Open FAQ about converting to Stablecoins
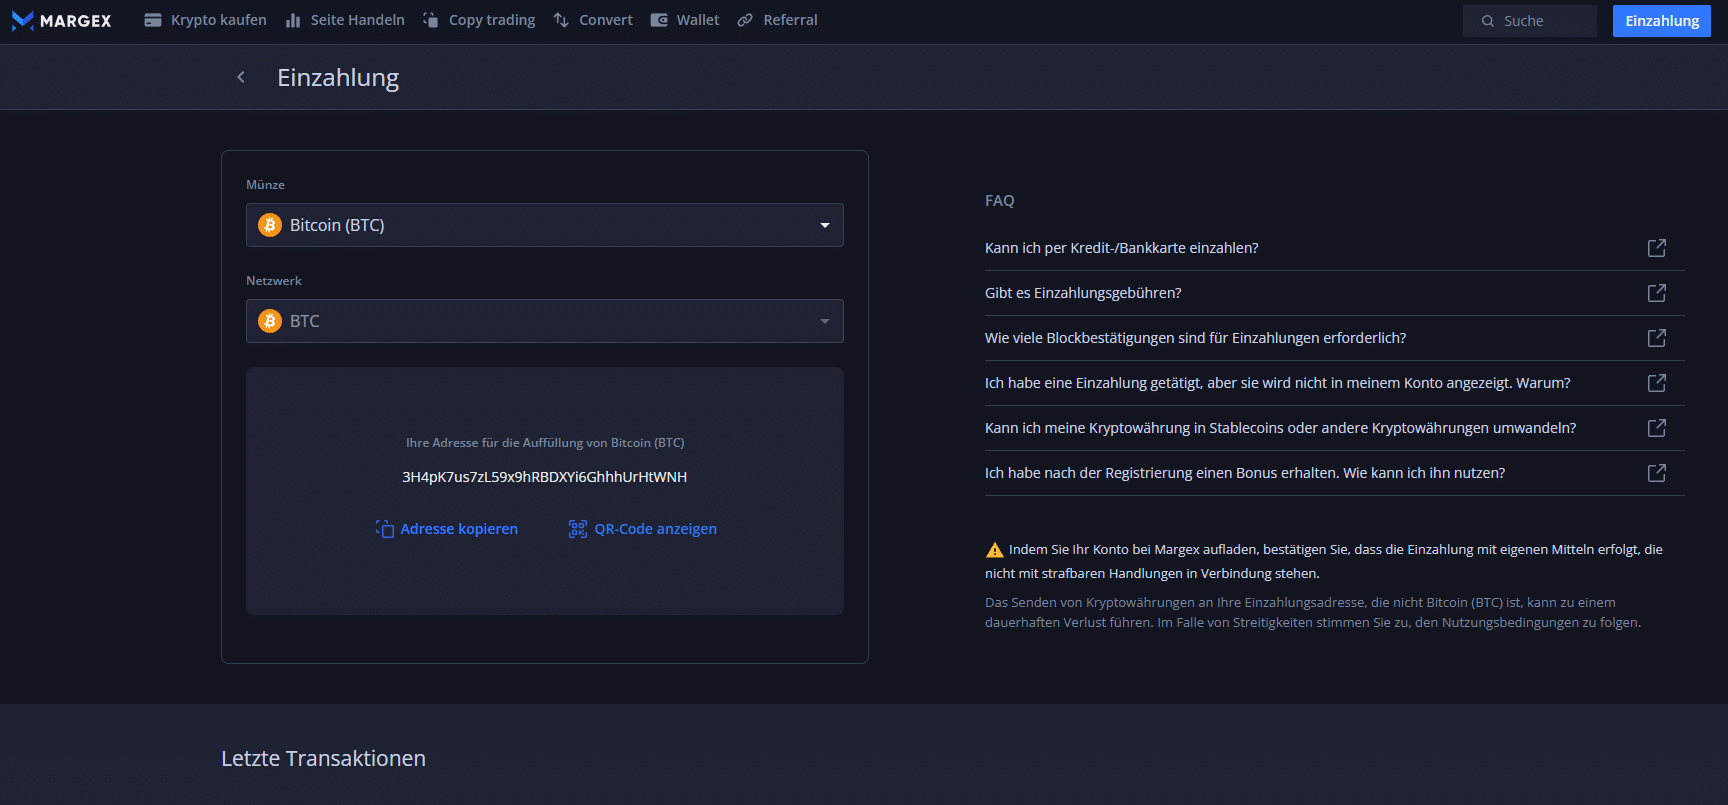The width and height of the screenshot is (1728, 805). coord(1280,428)
